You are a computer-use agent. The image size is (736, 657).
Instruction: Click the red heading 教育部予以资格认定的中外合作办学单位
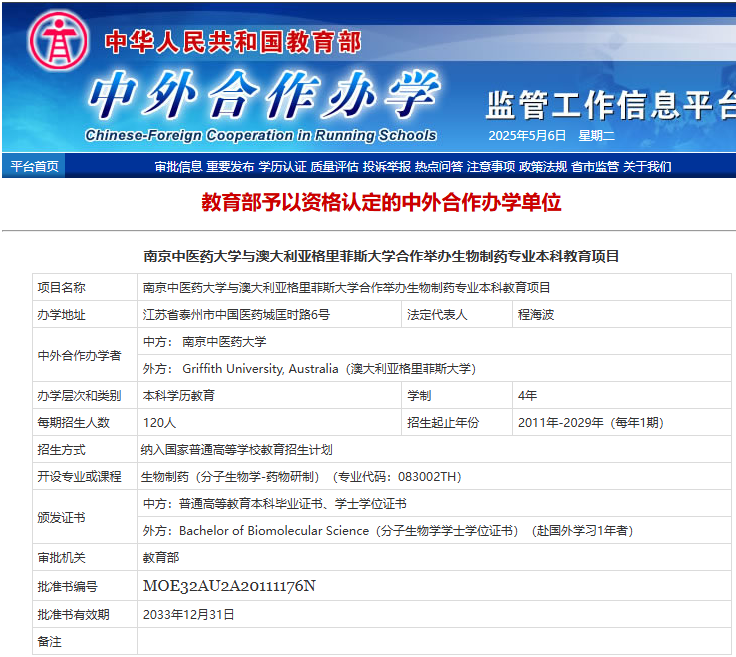(381, 202)
